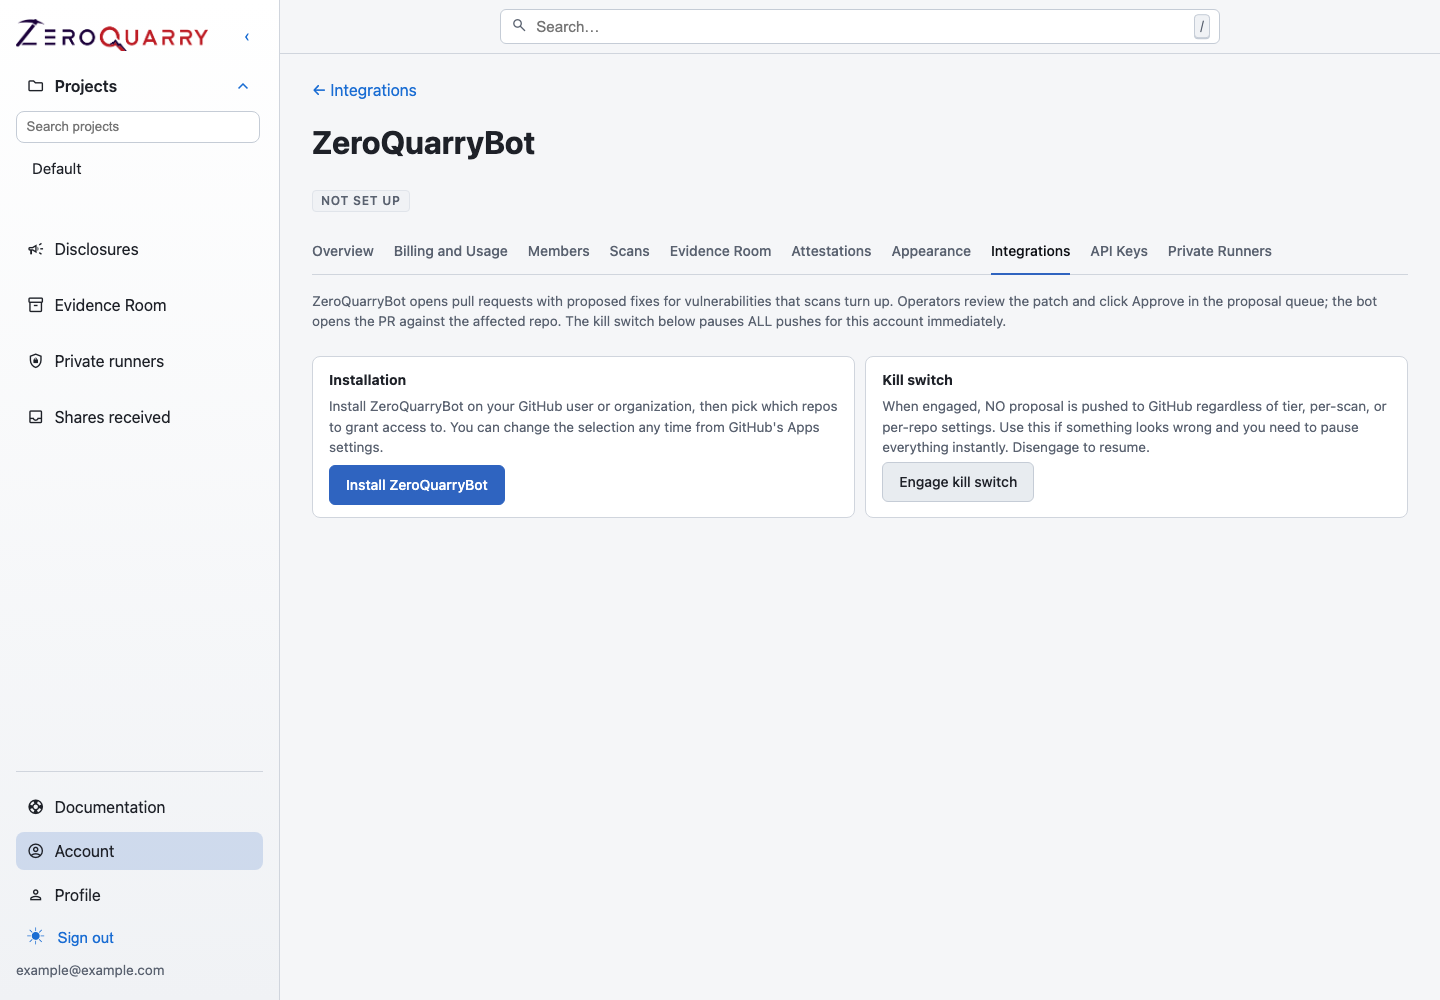Engage the kill switch
The image size is (1440, 1000).
coord(958,482)
